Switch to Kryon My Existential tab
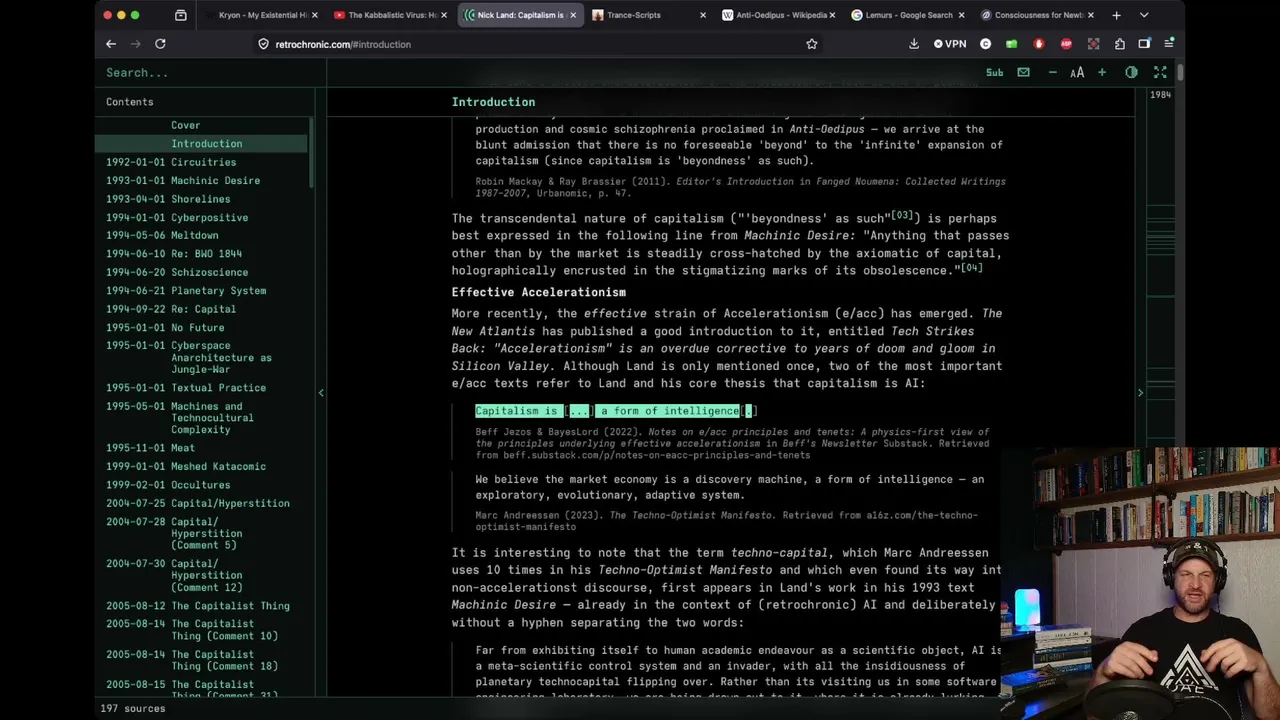Image resolution: width=1280 pixels, height=720 pixels. [x=264, y=15]
